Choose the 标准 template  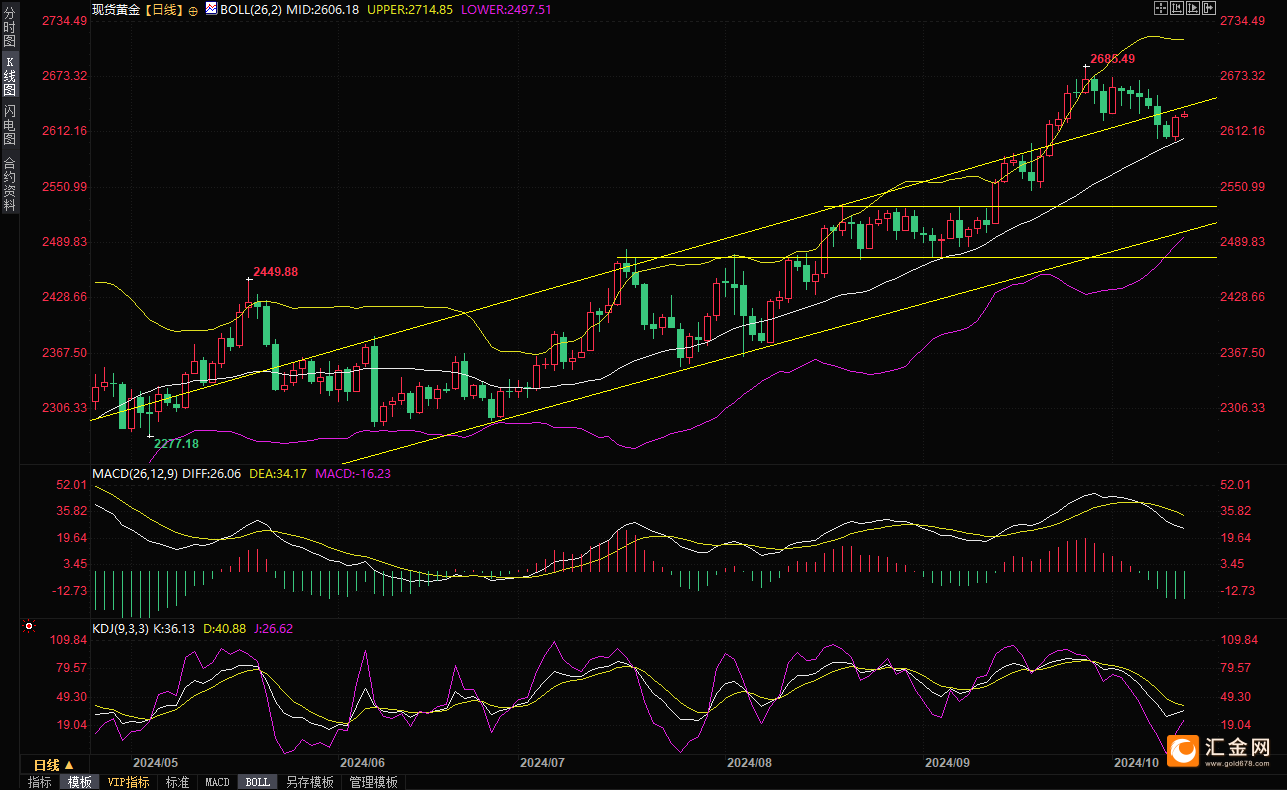177,782
